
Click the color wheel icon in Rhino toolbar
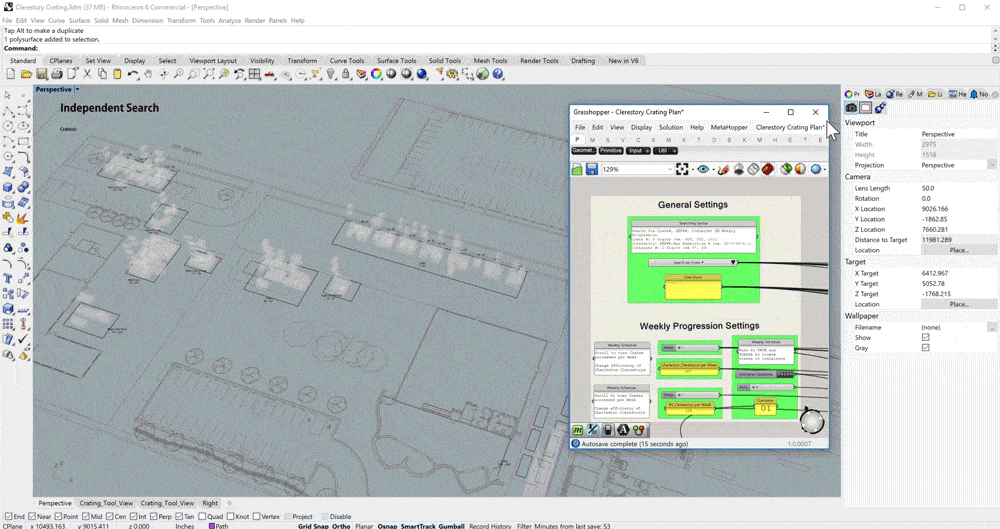tap(376, 74)
